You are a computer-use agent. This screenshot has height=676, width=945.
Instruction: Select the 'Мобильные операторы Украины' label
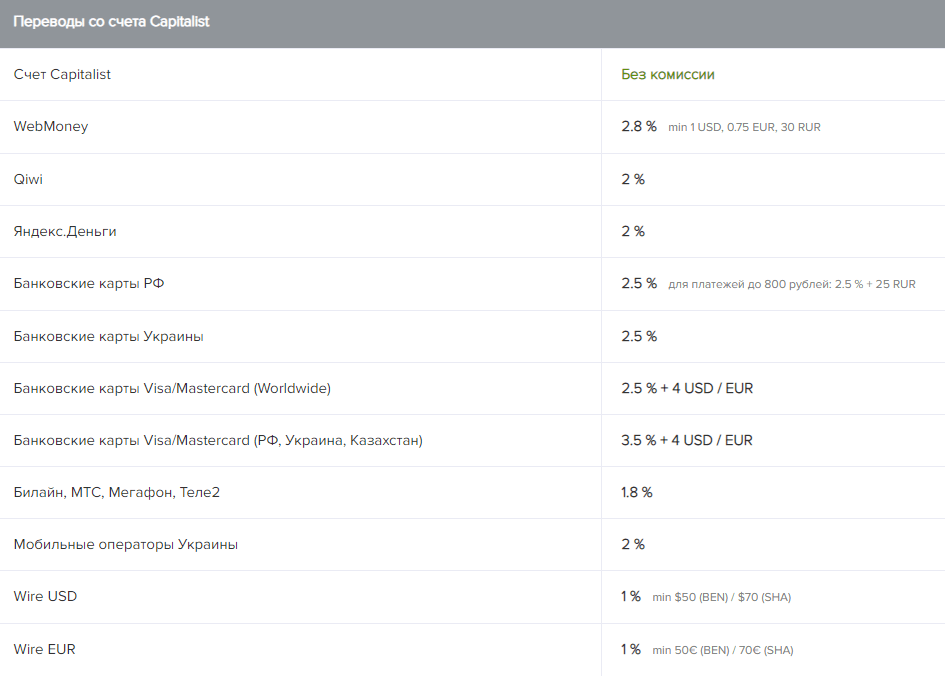point(126,545)
